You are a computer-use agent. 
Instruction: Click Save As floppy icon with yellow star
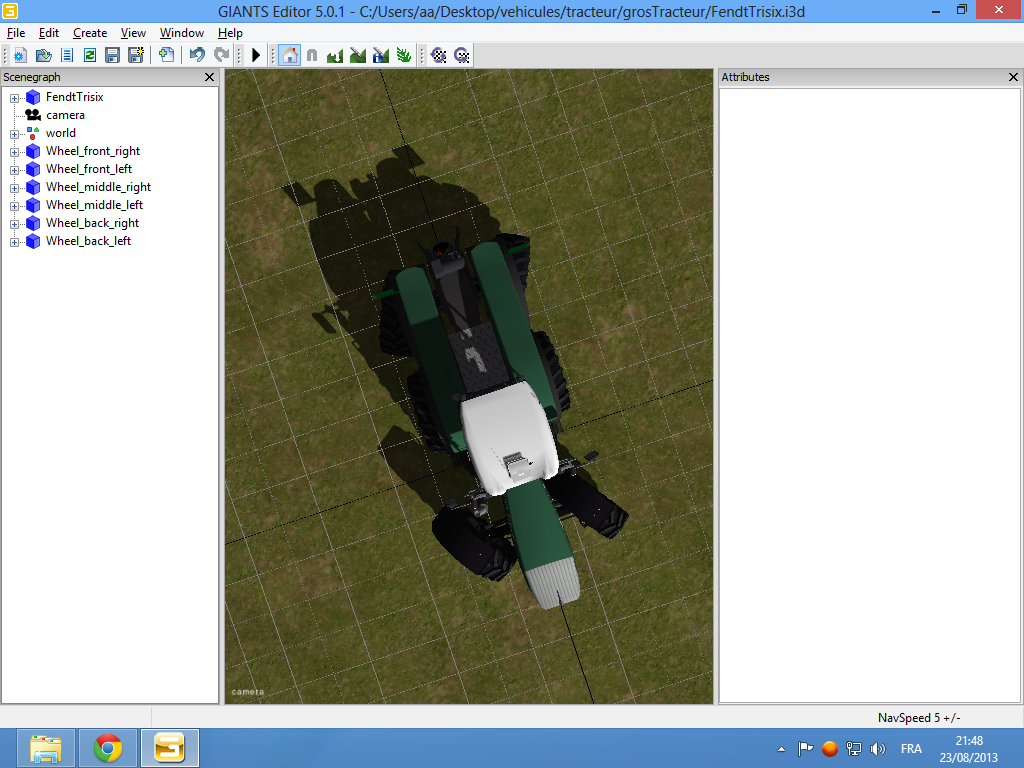click(136, 56)
